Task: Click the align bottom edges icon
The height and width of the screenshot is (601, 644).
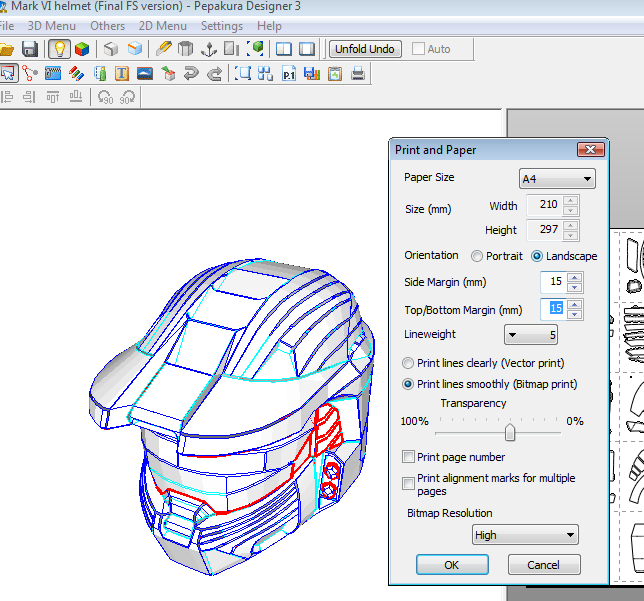Action: click(76, 97)
